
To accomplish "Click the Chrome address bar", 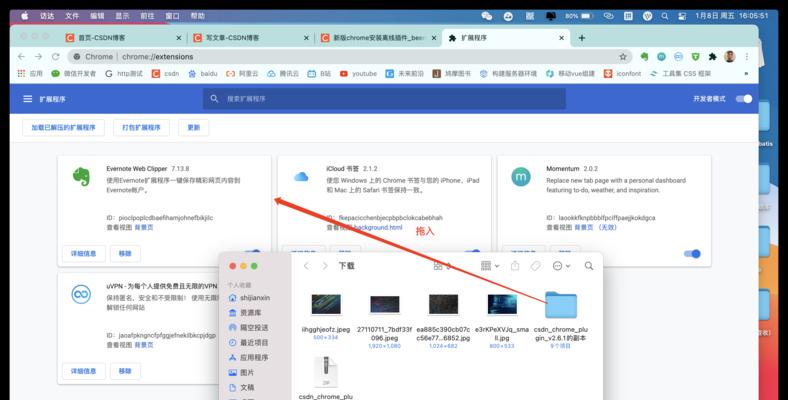I will point(347,57).
